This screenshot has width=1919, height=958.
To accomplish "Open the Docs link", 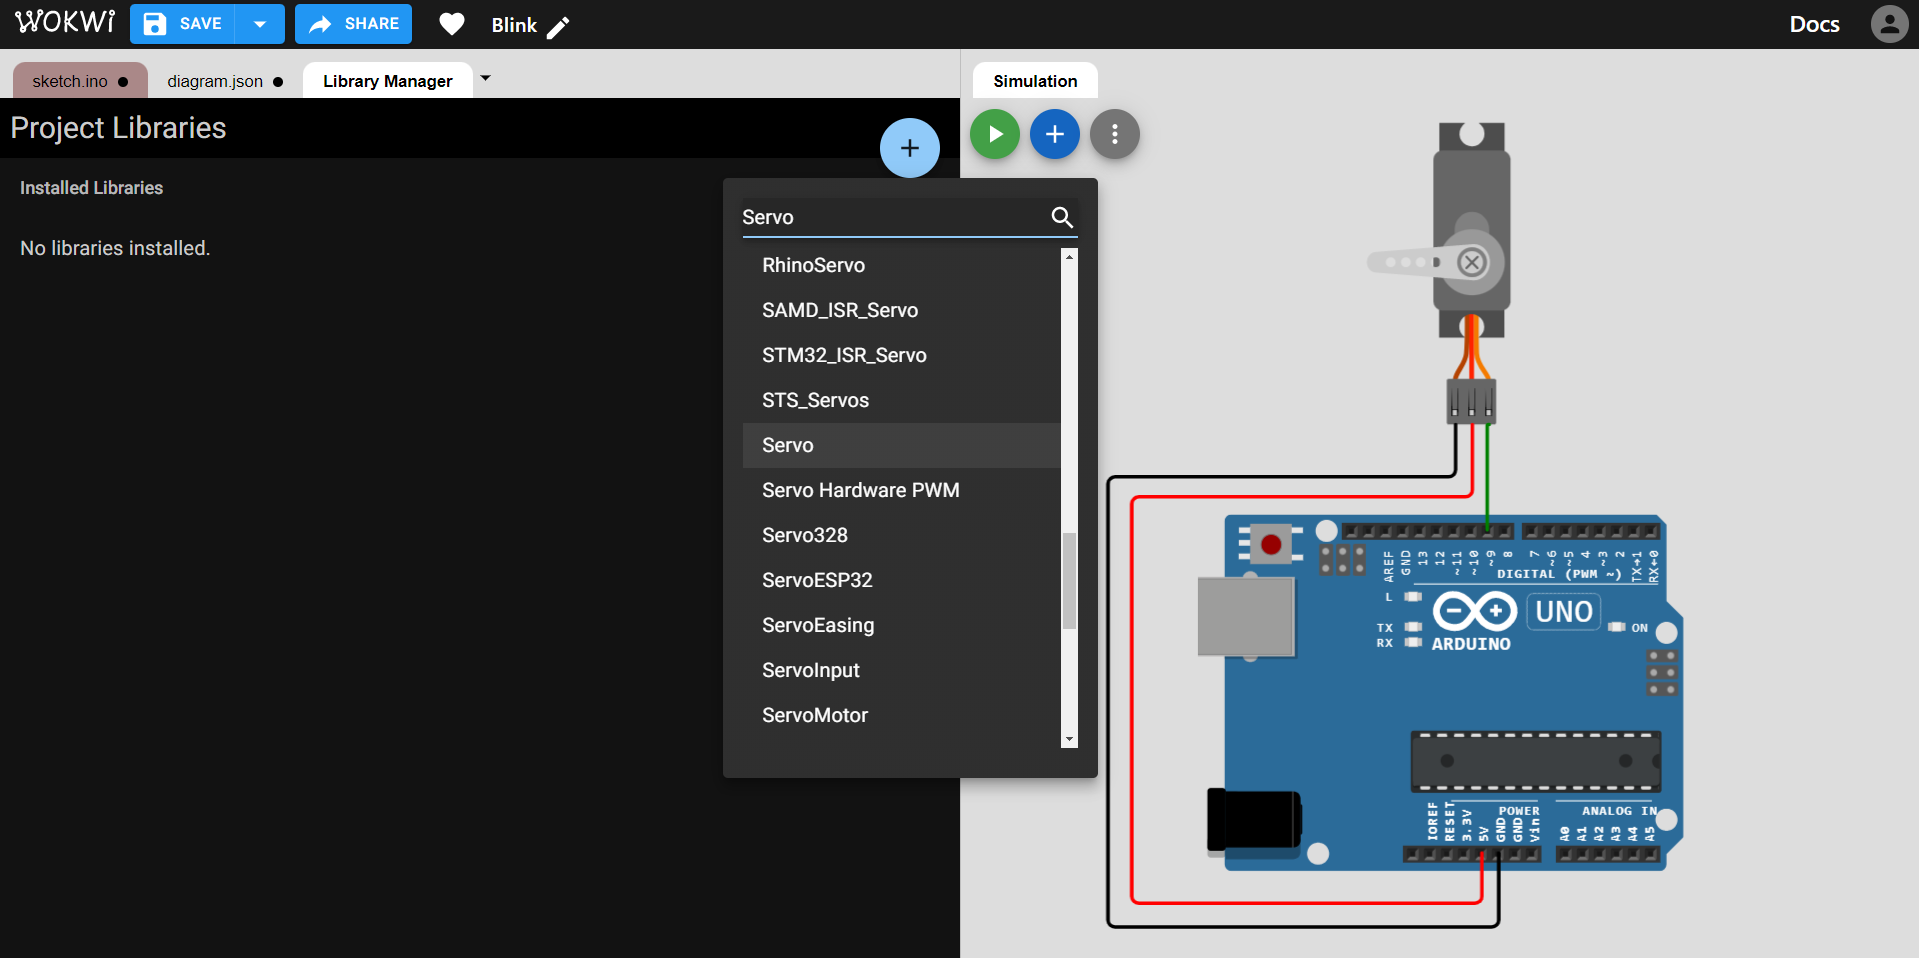I will [1814, 24].
